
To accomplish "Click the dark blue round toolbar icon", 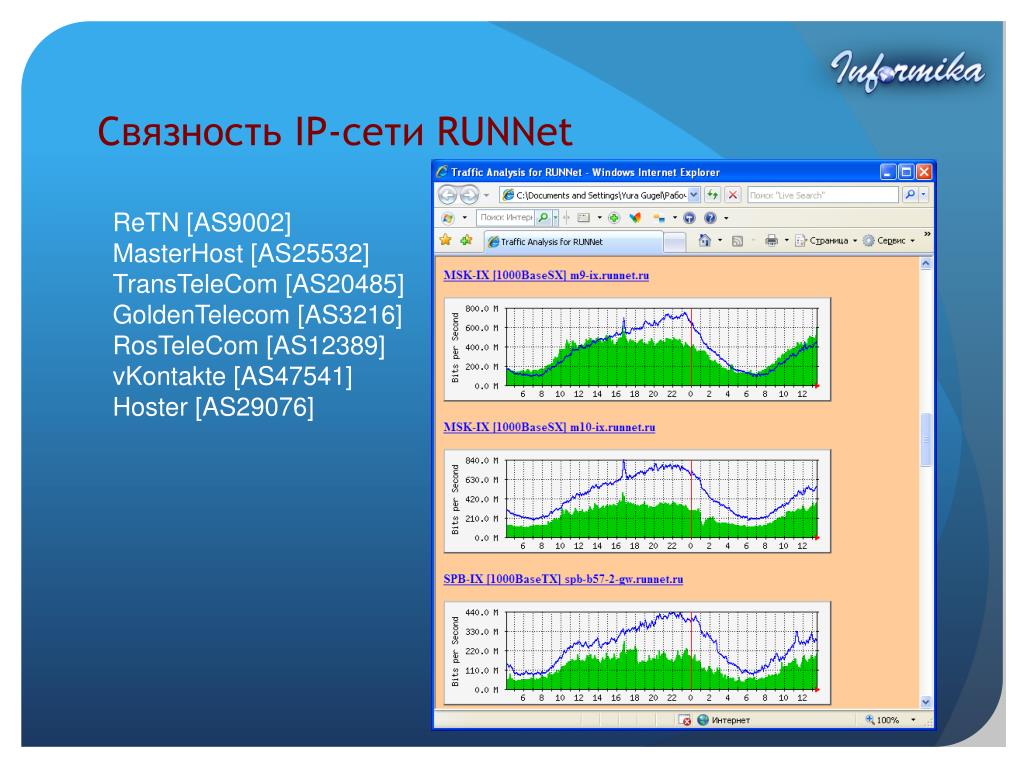I will pyautogui.click(x=689, y=217).
